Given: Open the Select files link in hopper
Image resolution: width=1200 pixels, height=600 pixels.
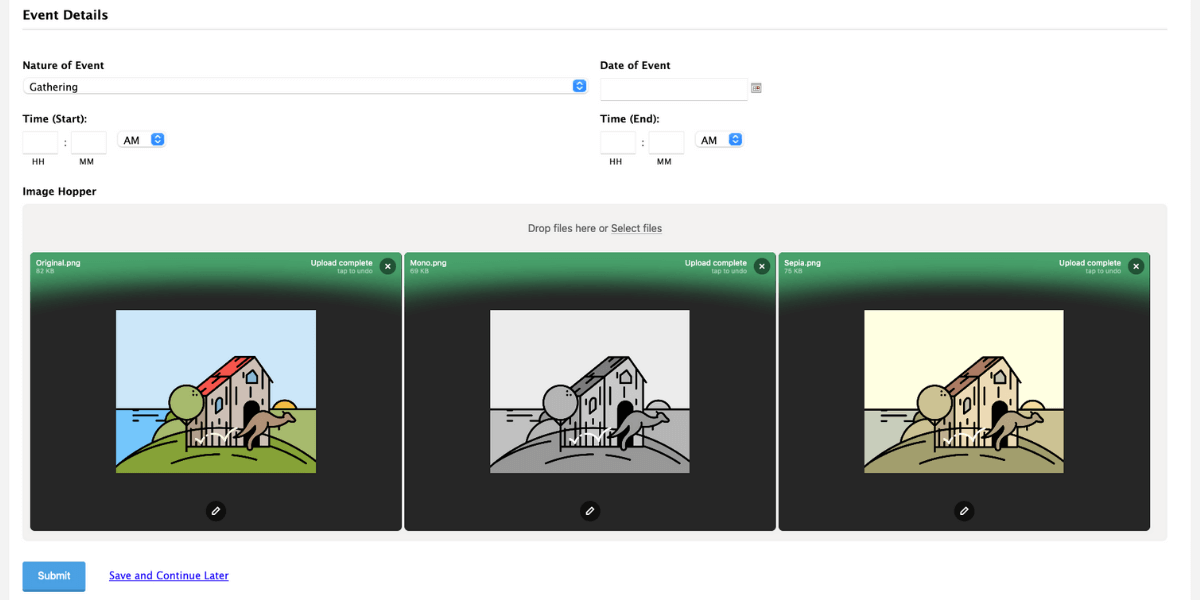Looking at the screenshot, I should coord(636,229).
